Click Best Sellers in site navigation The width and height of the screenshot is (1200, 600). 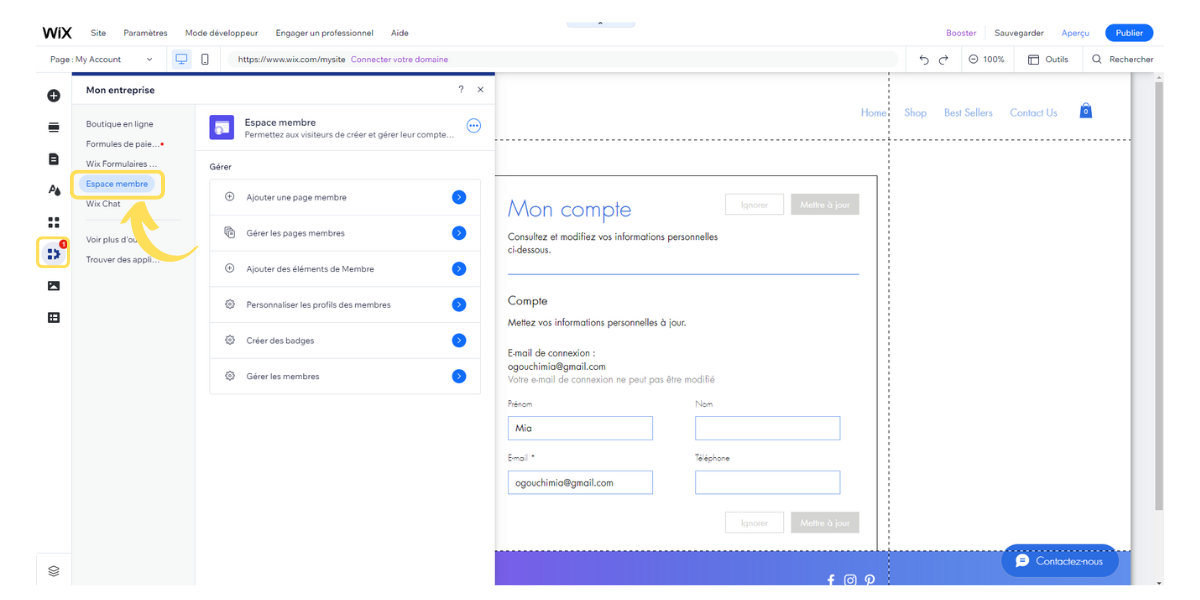968,113
